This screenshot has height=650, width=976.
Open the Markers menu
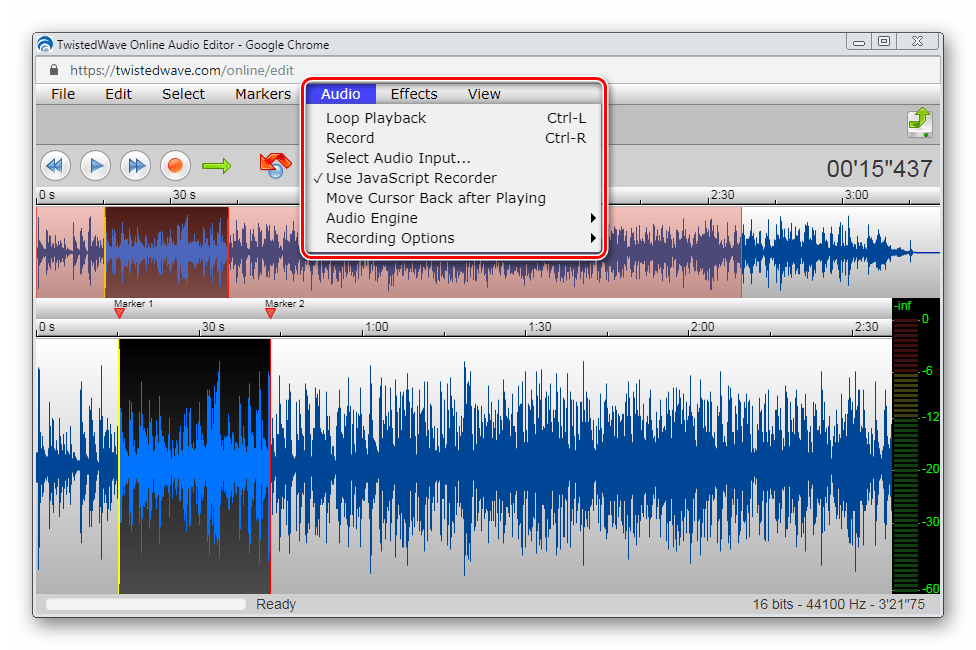point(263,94)
